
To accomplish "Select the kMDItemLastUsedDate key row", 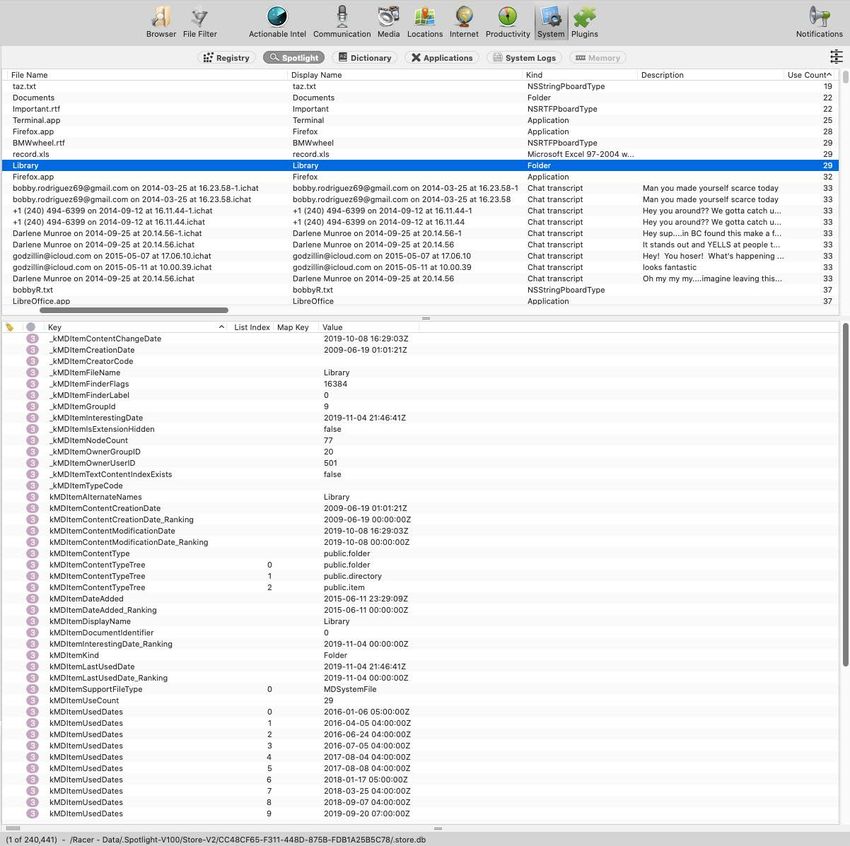I will [420, 666].
